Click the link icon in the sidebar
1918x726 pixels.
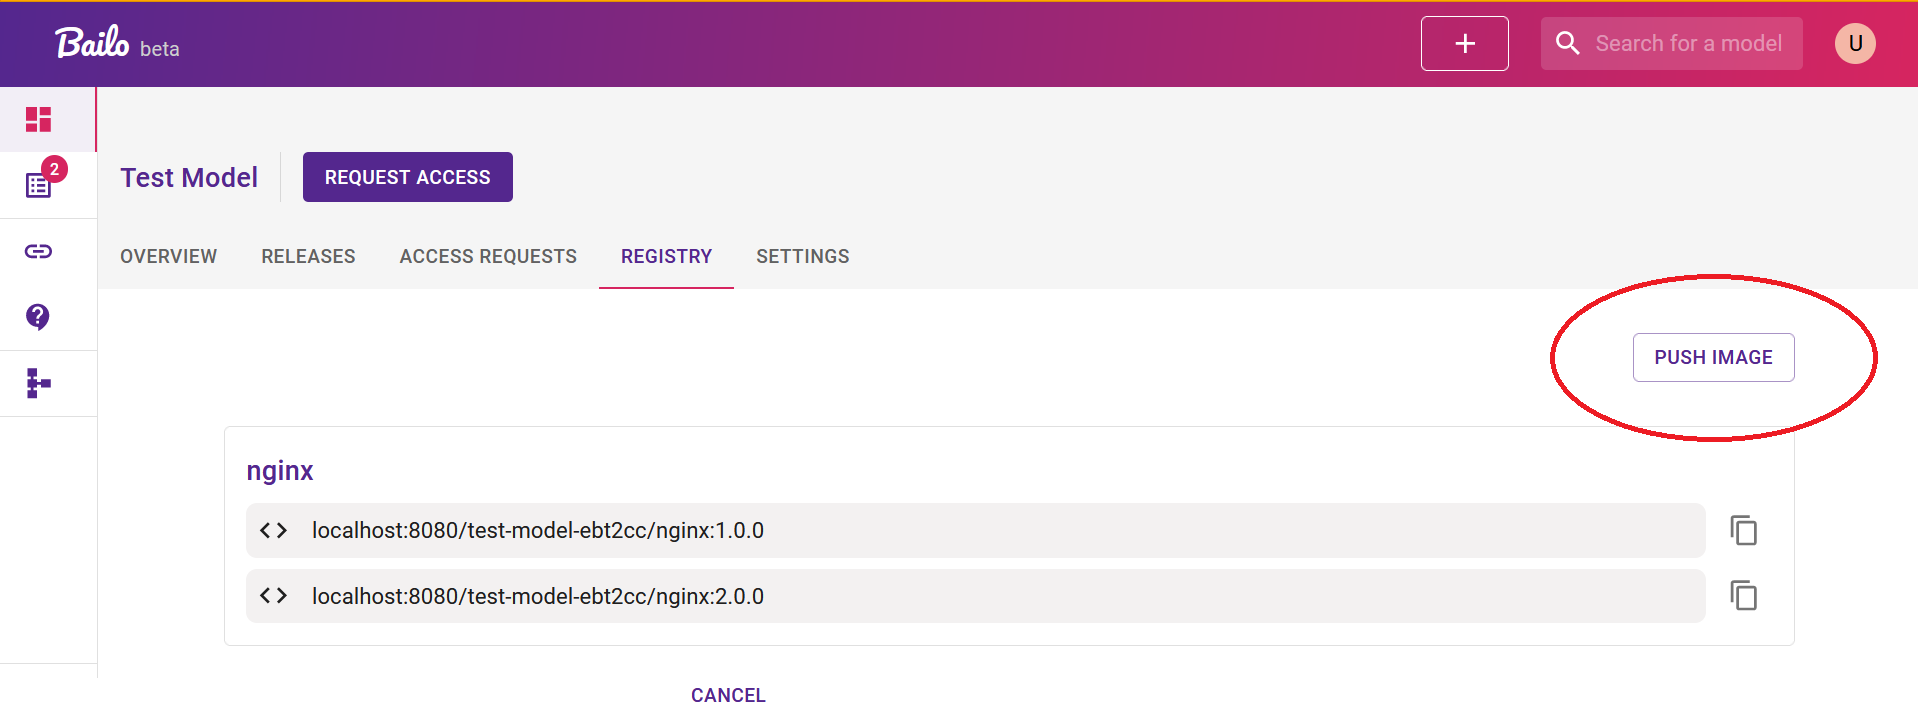(38, 251)
